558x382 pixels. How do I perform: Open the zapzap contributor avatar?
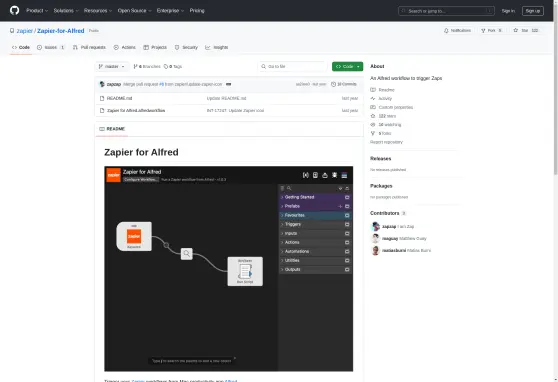[x=375, y=226]
